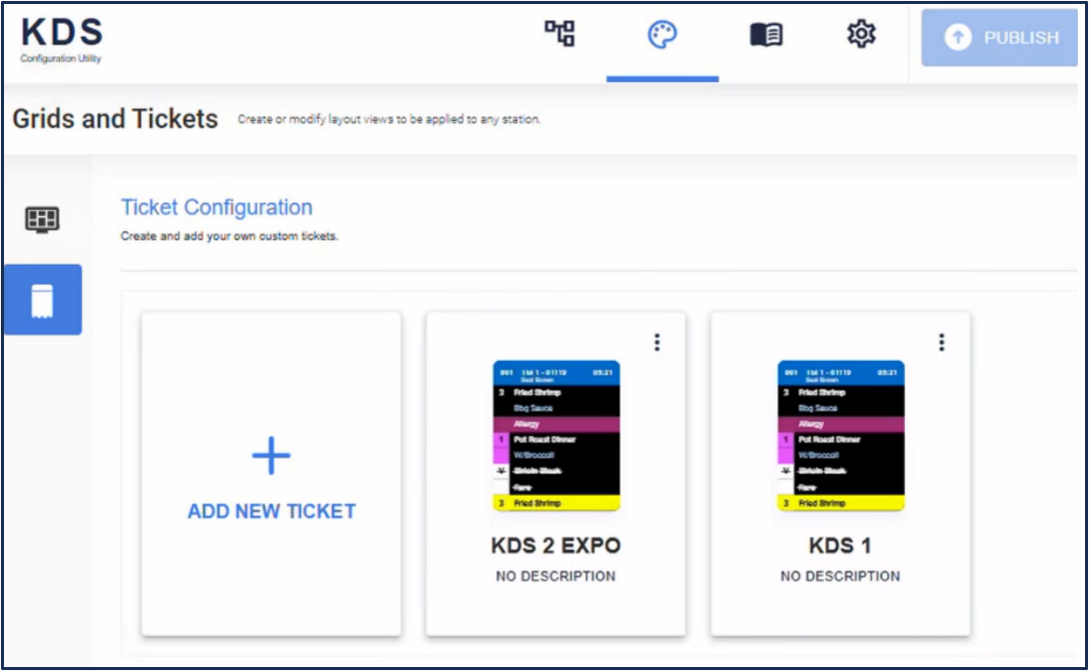Click ADD NEW TICKET label
Viewport: 1089px width, 671px height.
click(272, 511)
